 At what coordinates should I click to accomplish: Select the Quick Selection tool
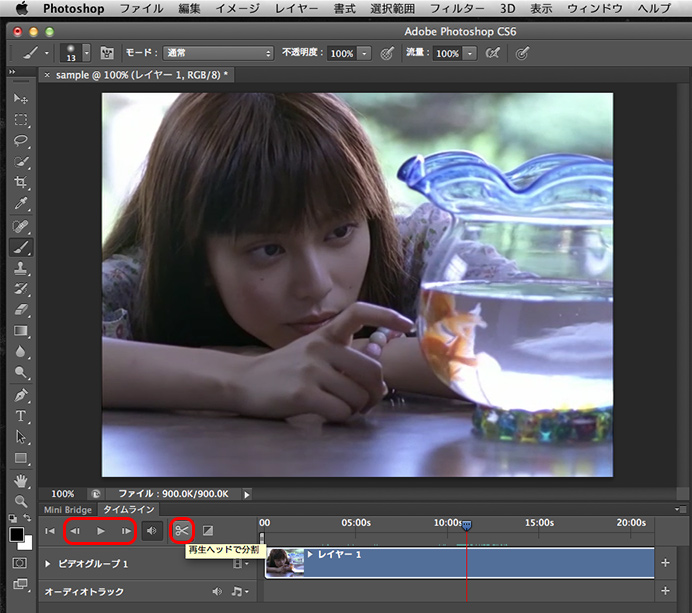coord(20,162)
